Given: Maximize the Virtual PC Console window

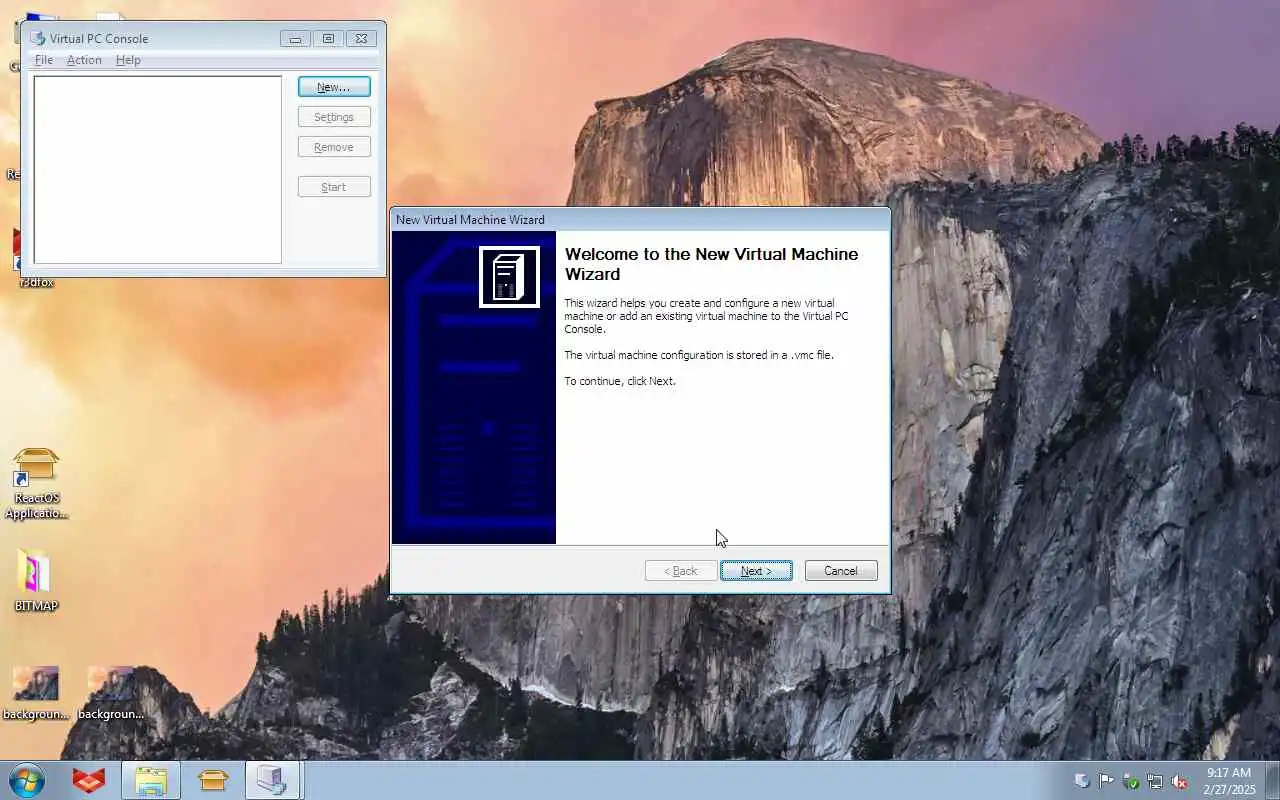Looking at the screenshot, I should pos(328,39).
